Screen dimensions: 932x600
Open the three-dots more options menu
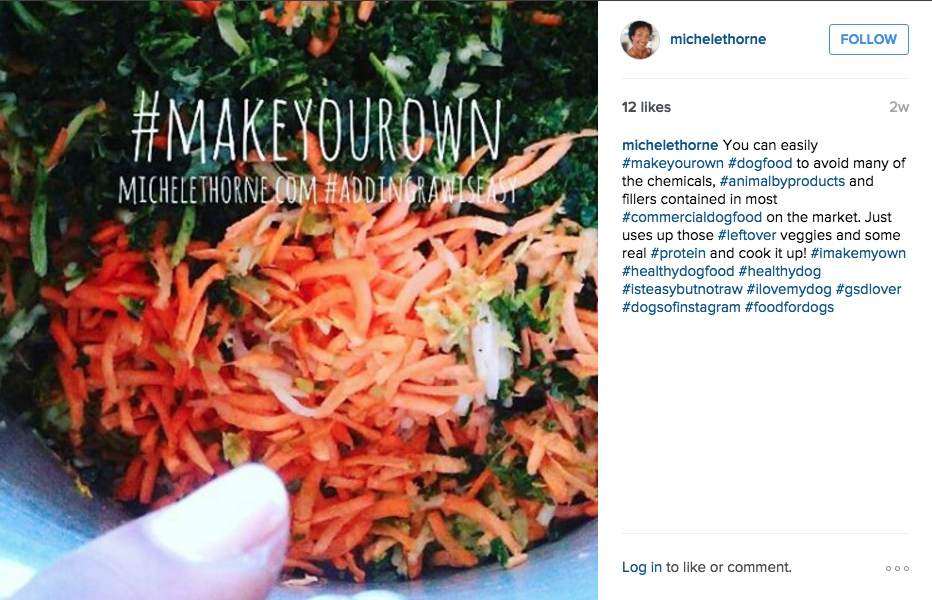(897, 568)
